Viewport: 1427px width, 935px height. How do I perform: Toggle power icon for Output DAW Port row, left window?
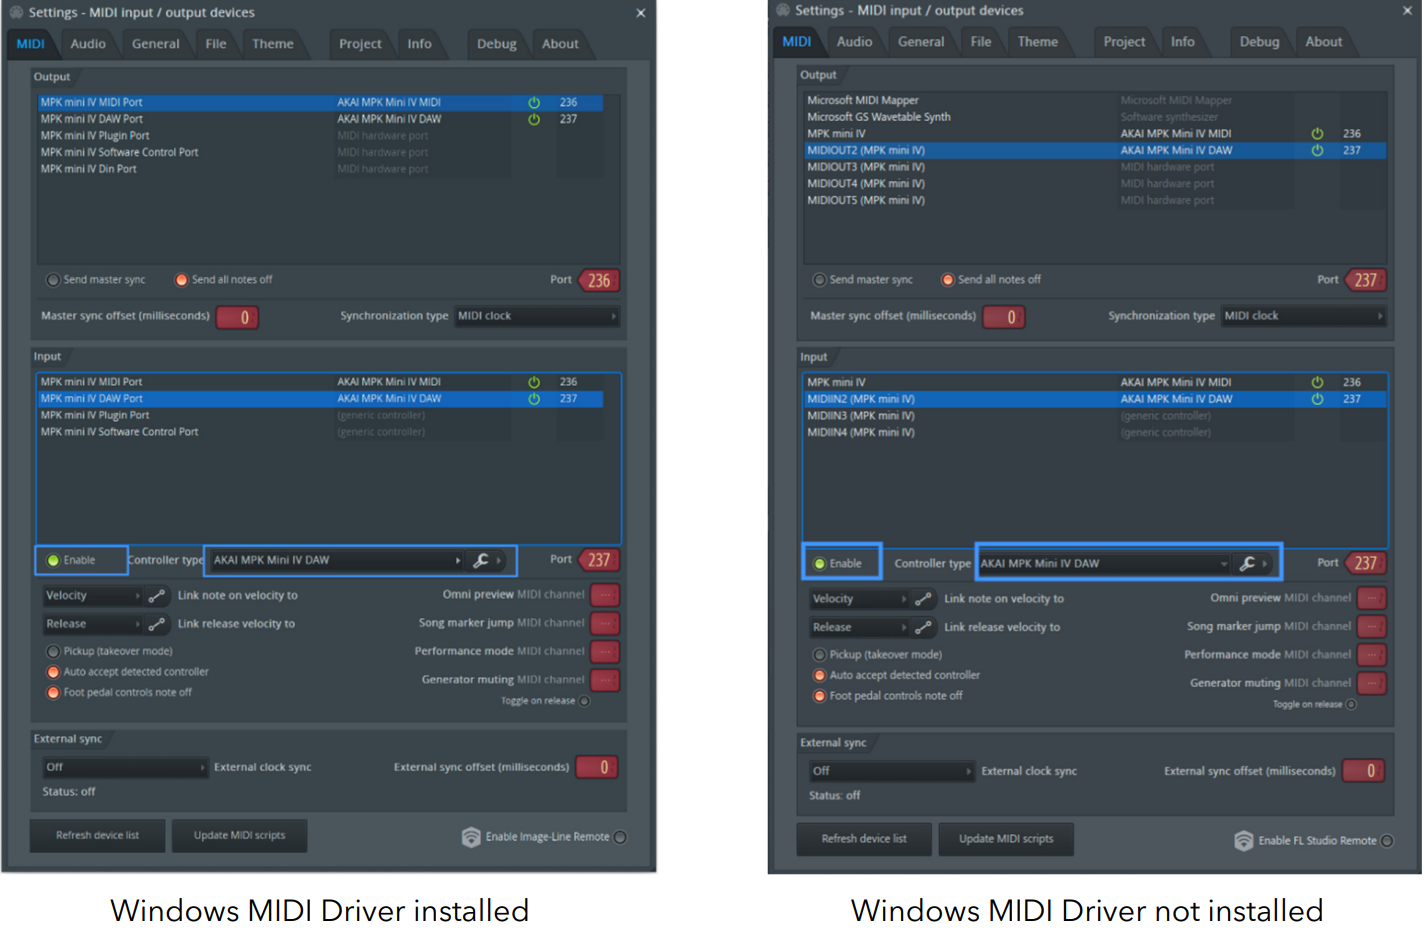tap(534, 120)
